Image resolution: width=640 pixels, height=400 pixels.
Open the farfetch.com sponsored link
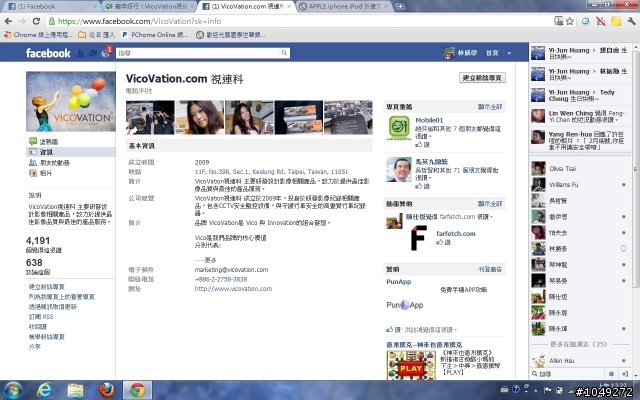click(x=456, y=233)
